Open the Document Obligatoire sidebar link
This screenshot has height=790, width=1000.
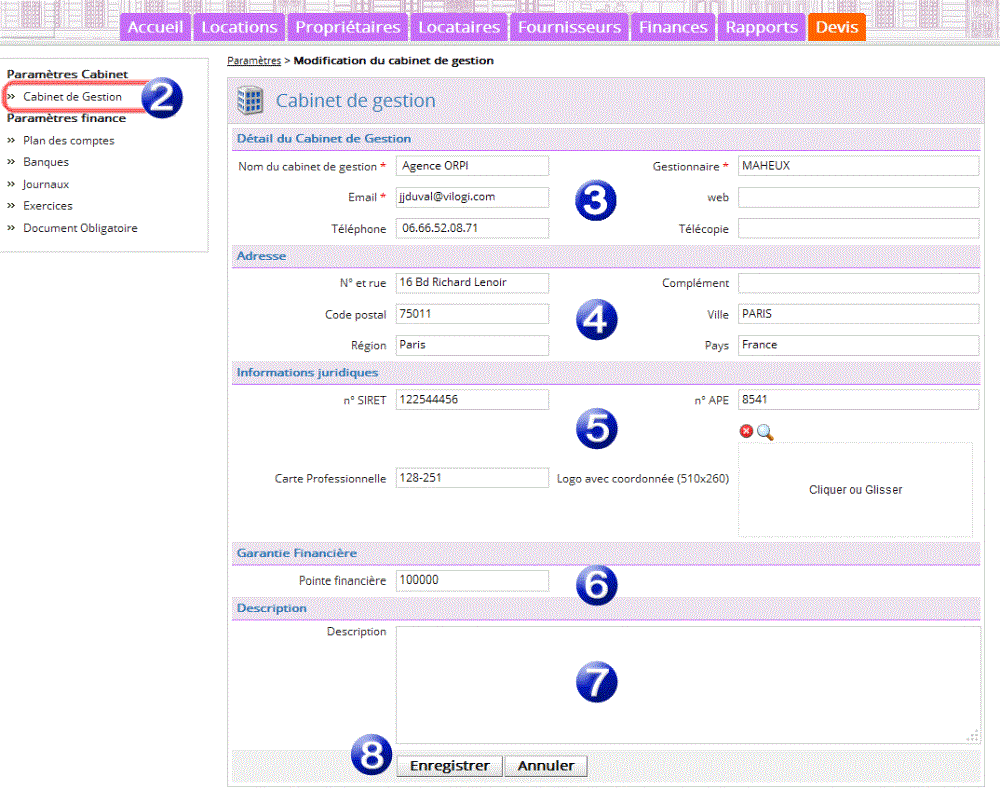coord(80,228)
